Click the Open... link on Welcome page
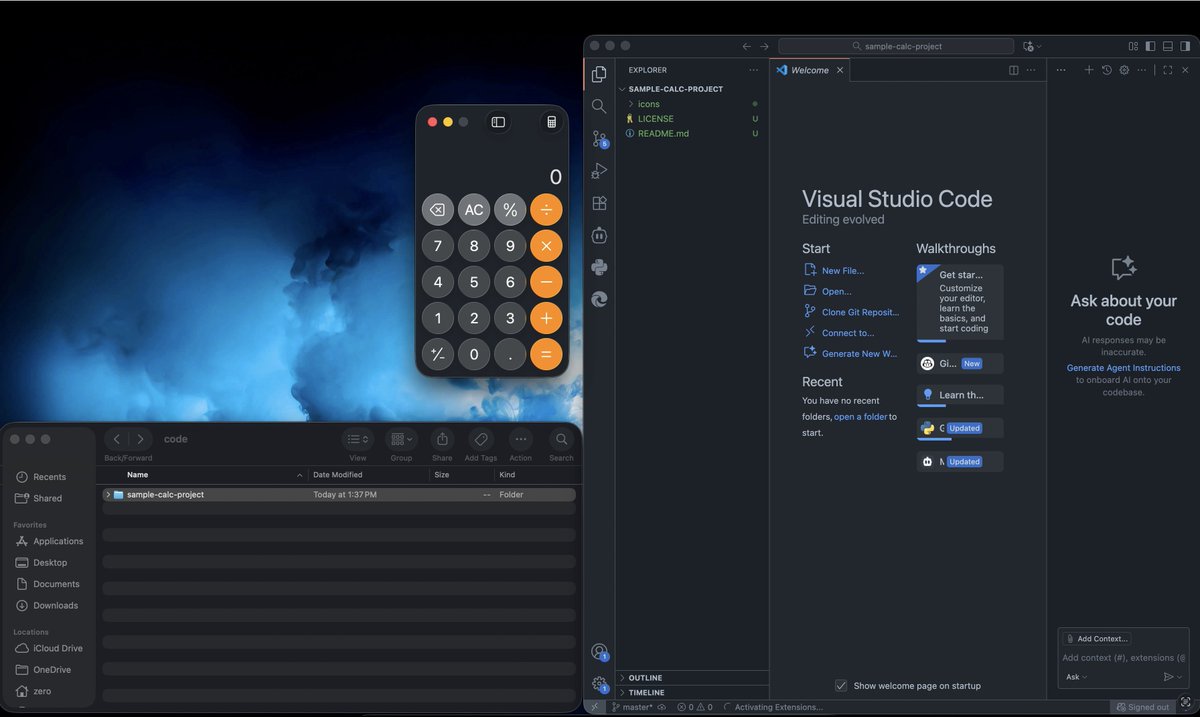 tap(836, 292)
